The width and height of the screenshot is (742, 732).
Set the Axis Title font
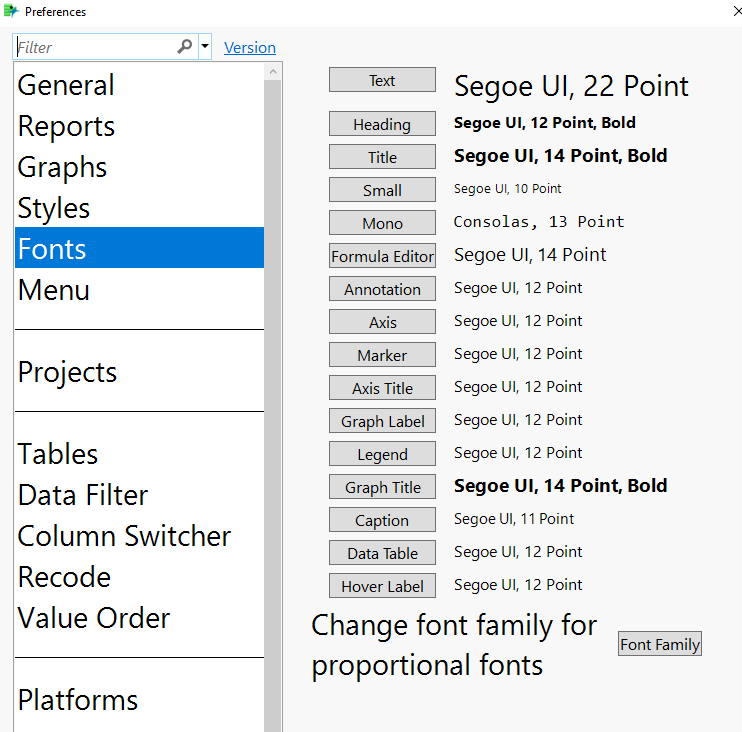coord(382,389)
